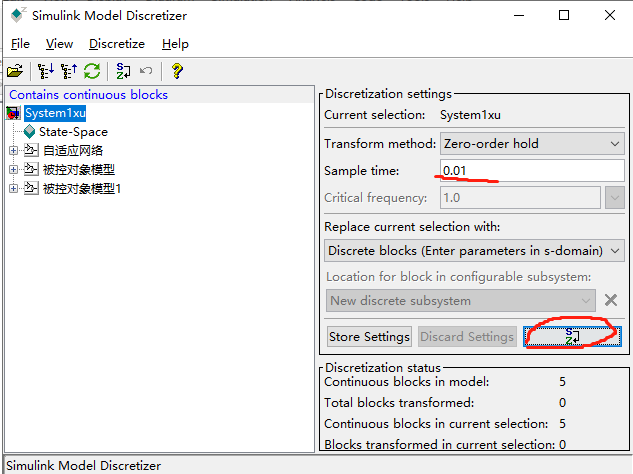This screenshot has height=474, width=633.
Task: Click the undo discretization toolbar icon
Action: click(146, 71)
